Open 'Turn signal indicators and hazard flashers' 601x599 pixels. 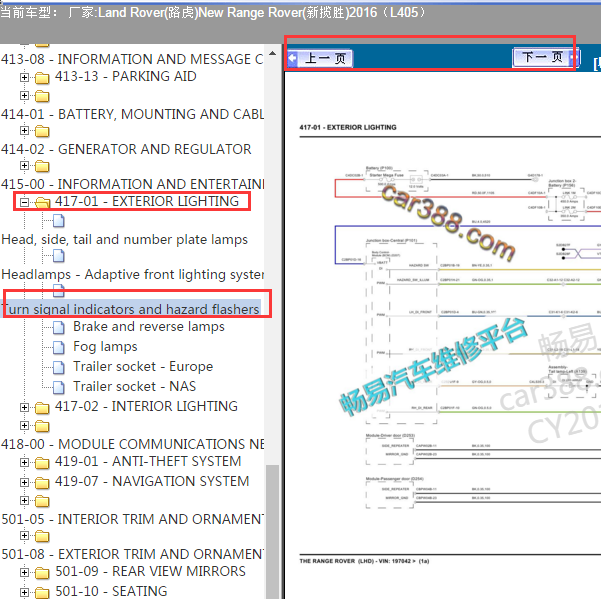click(131, 309)
